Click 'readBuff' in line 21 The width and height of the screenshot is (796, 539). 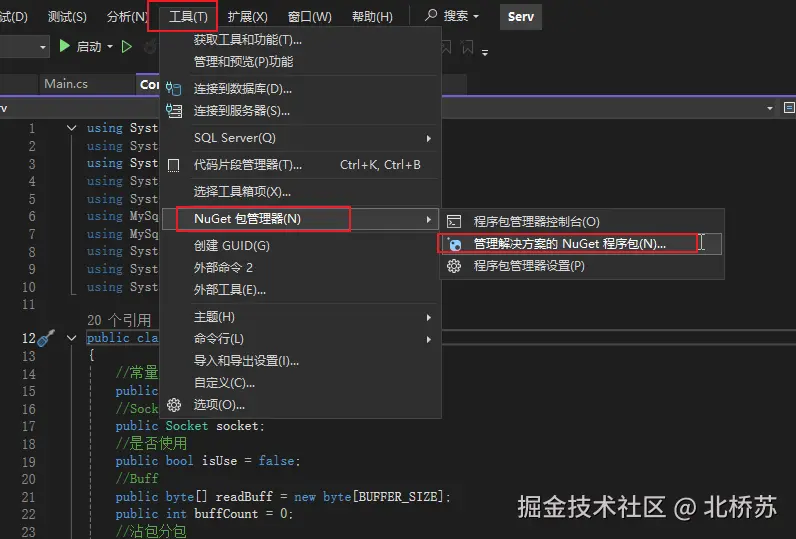pos(244,496)
